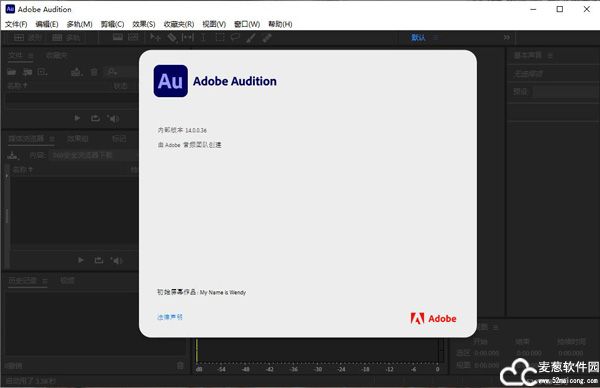This screenshot has width=600, height=388.
Task: Click the 内部版本 14.0.0.36 text
Action: (182, 130)
